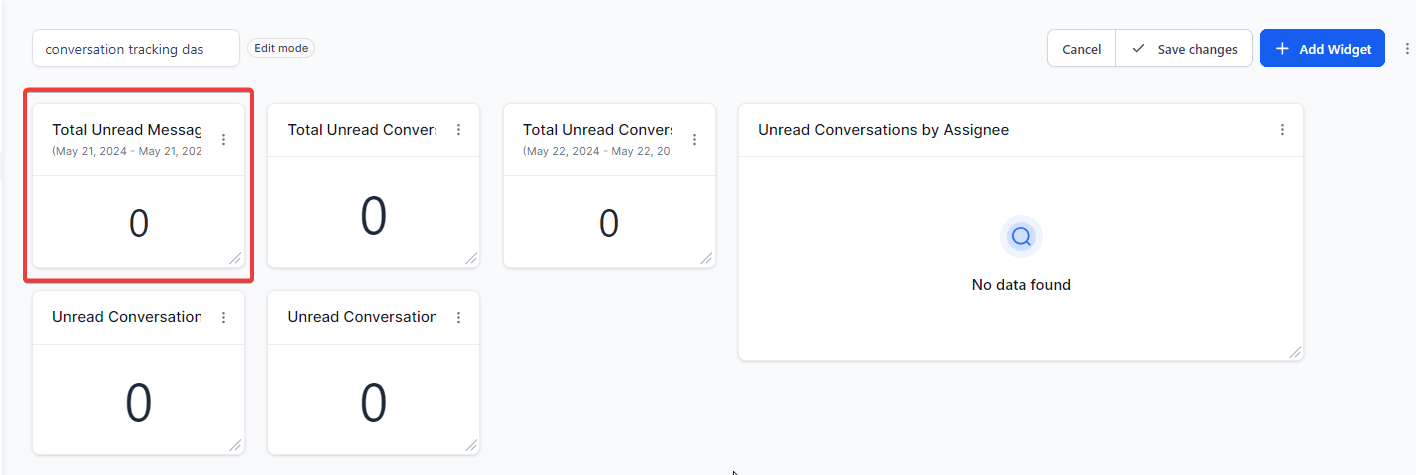Click the Add Widget button
This screenshot has height=475, width=1416.
point(1322,49)
